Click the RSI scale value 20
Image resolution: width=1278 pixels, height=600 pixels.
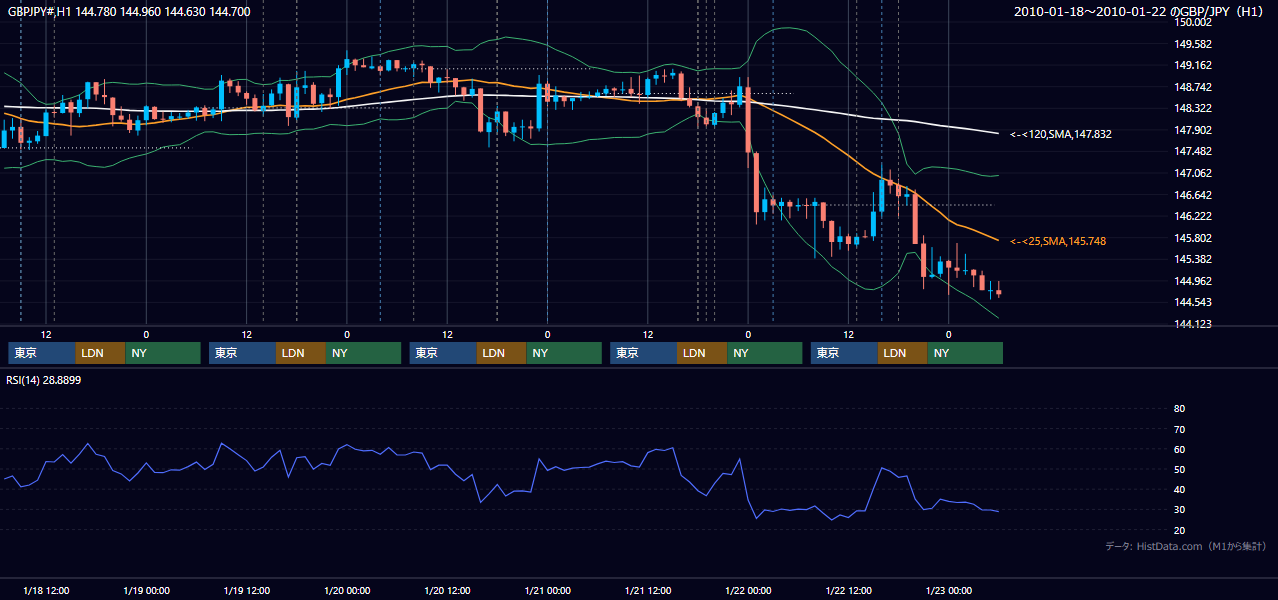click(1179, 530)
